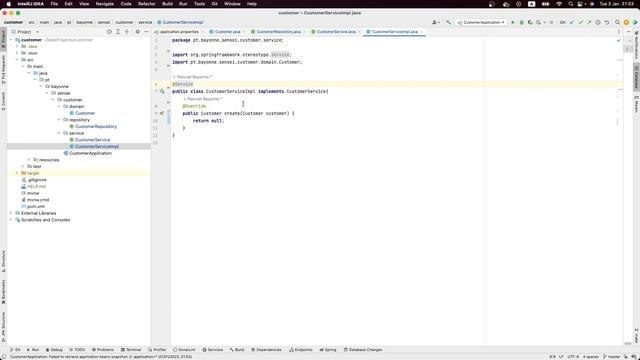Open the Refactor menu
The height and width of the screenshot is (360, 640).
(147, 4)
